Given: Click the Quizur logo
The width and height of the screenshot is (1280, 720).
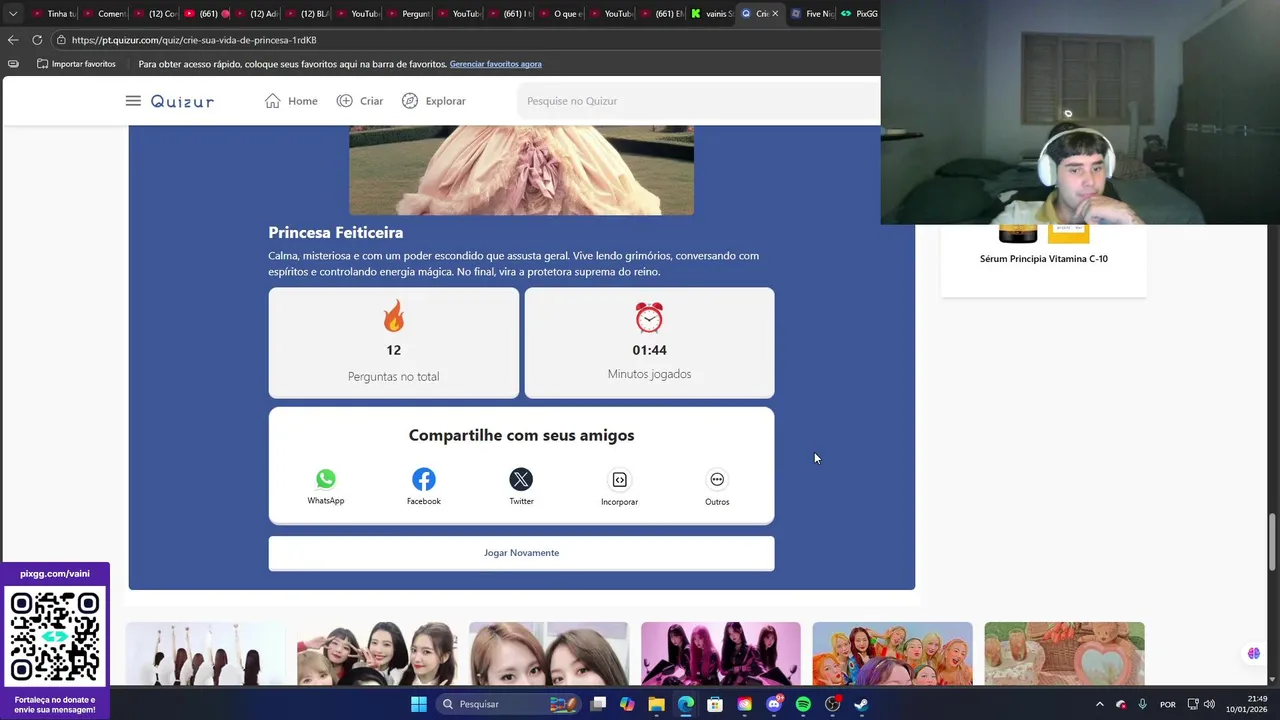Looking at the screenshot, I should 182,101.
